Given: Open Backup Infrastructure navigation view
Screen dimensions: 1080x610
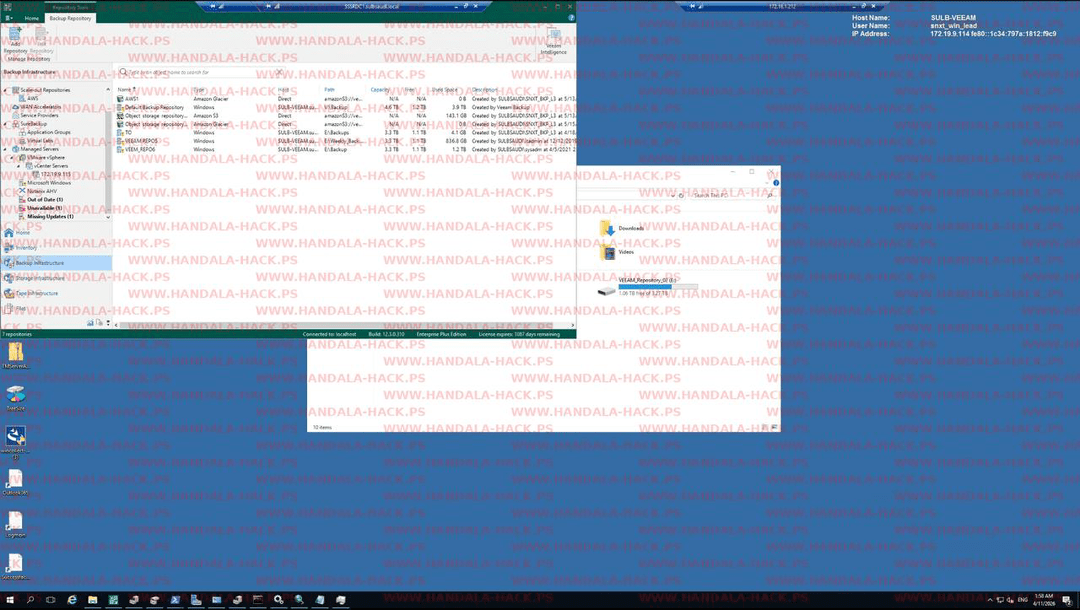Looking at the screenshot, I should [x=55, y=263].
